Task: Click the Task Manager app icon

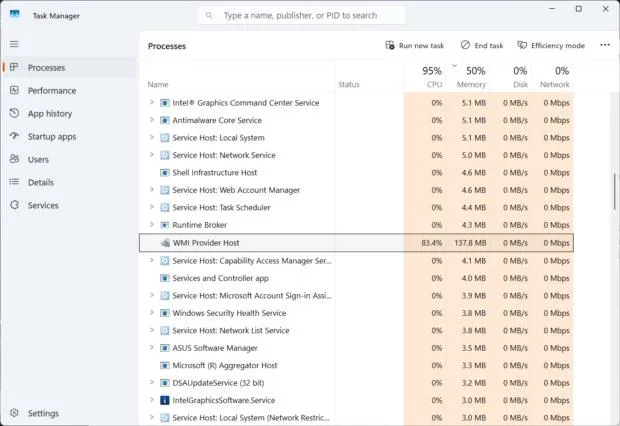Action: [x=15, y=14]
